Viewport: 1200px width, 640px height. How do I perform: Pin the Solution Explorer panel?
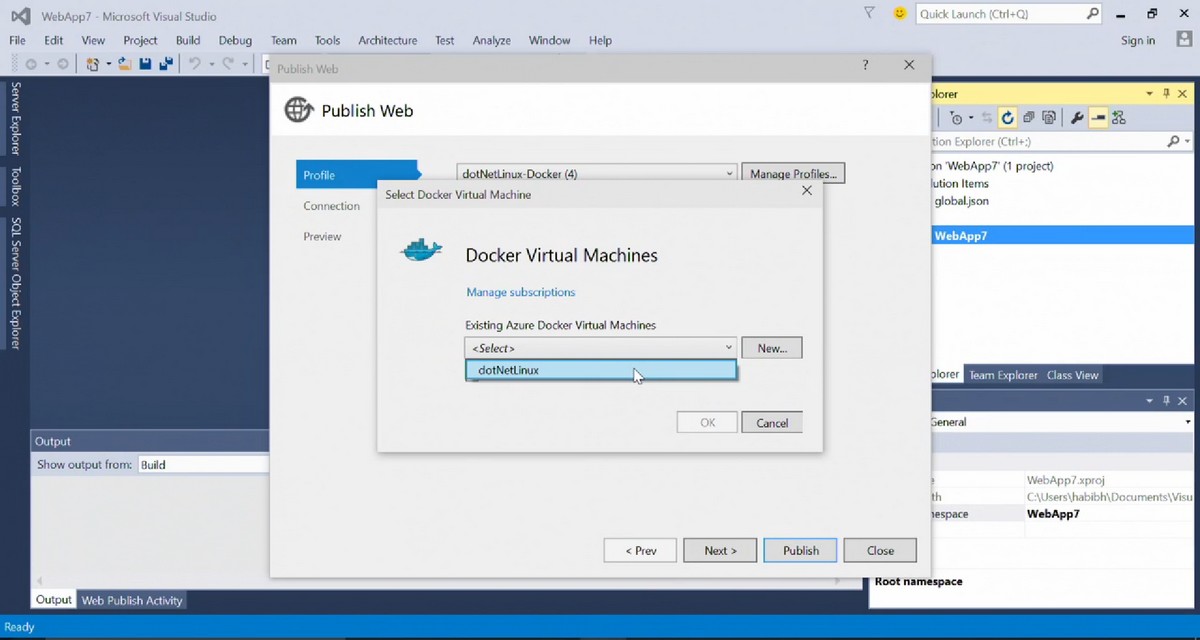(x=1166, y=93)
